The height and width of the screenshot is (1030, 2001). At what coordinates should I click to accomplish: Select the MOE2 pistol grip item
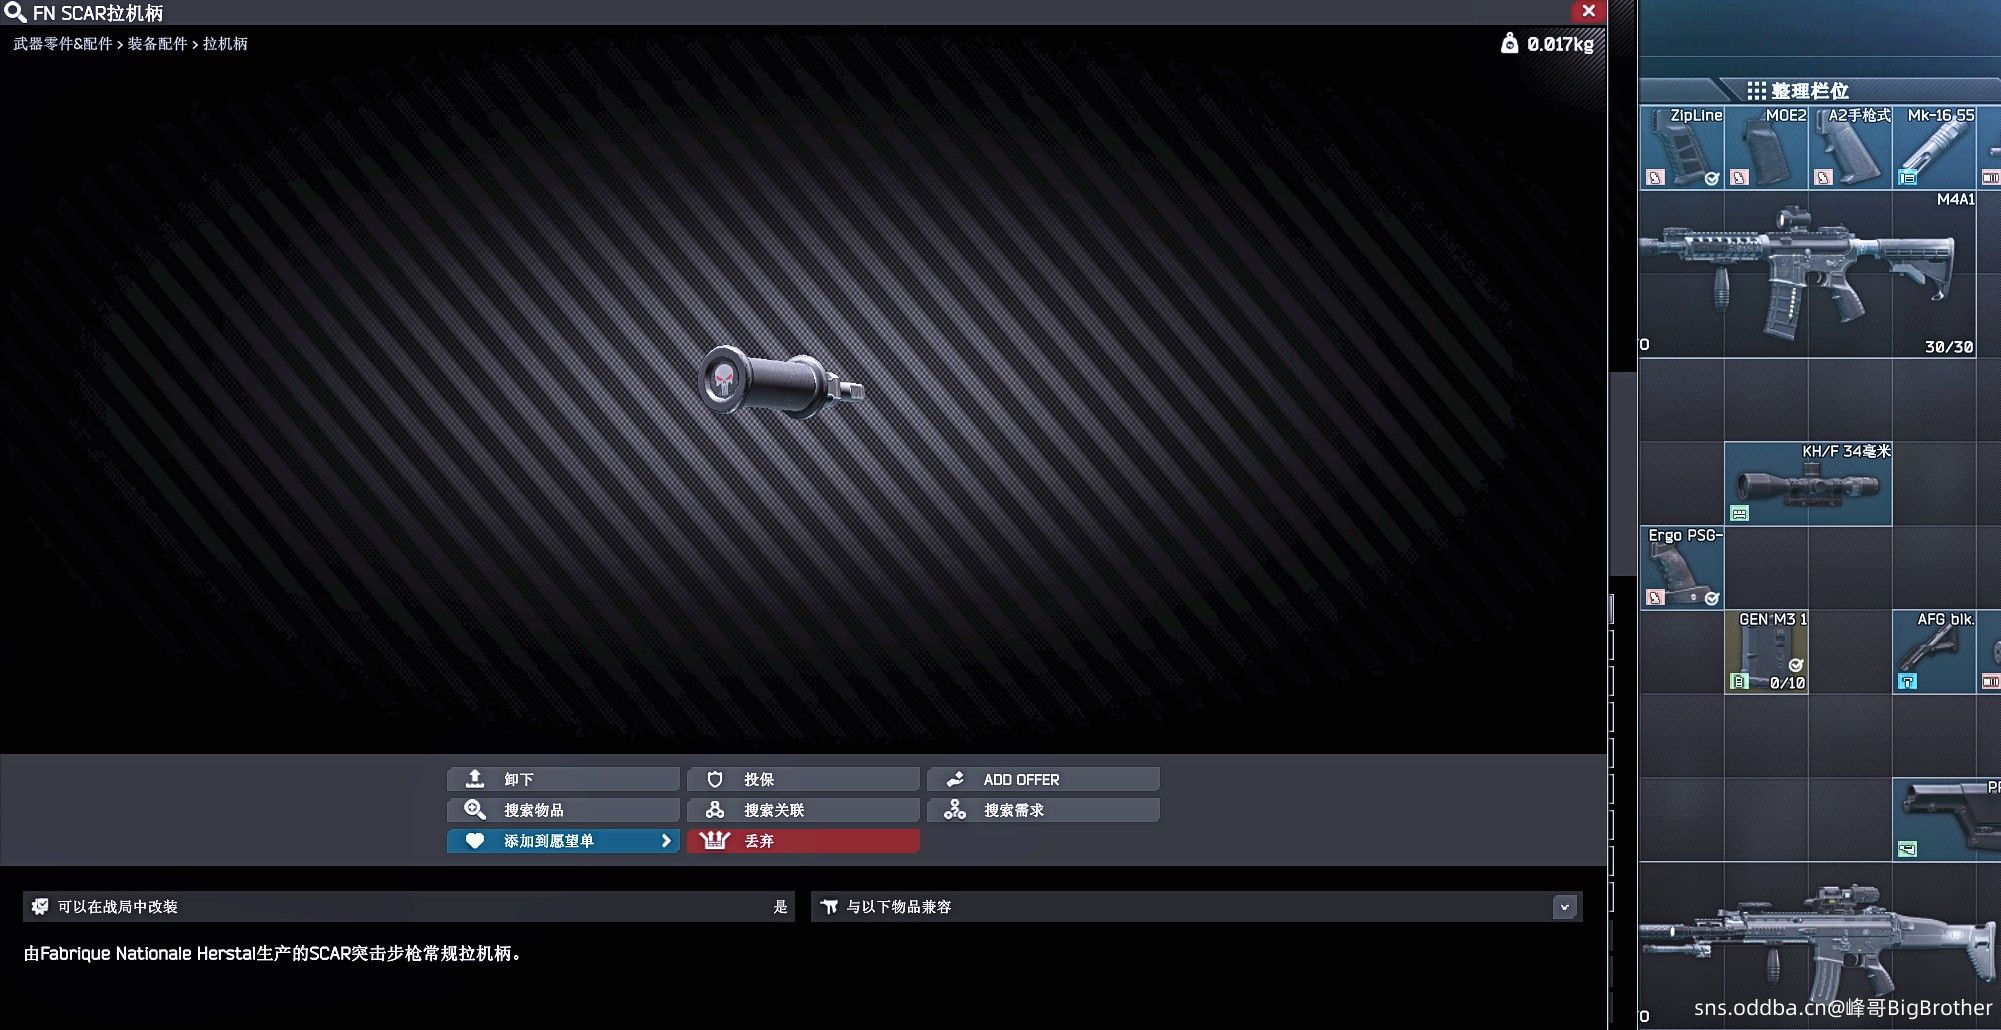(x=1766, y=147)
